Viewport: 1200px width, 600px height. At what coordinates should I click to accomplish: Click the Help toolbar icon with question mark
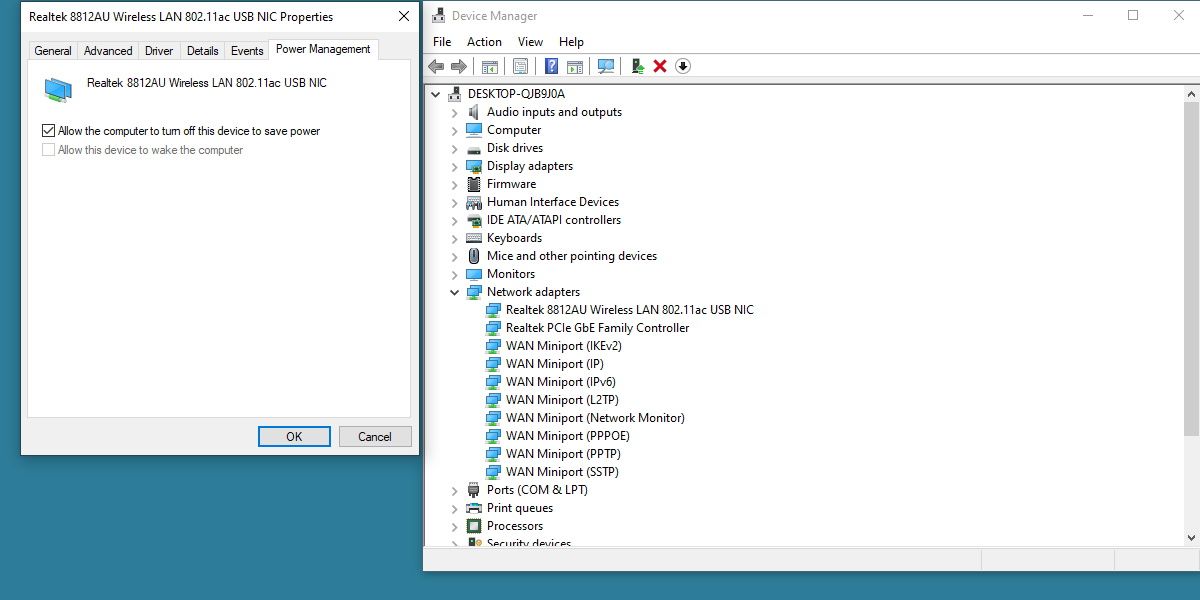[x=551, y=66]
